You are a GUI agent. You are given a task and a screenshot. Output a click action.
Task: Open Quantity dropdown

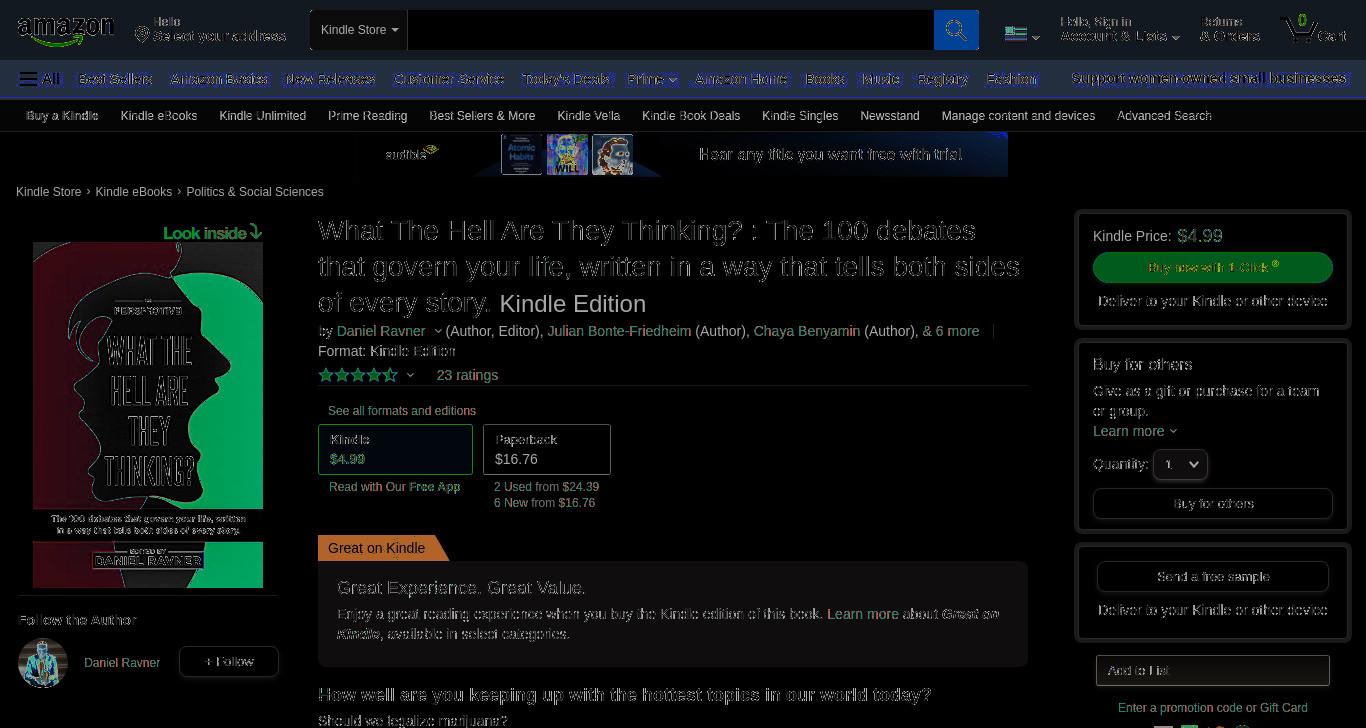click(x=1180, y=464)
